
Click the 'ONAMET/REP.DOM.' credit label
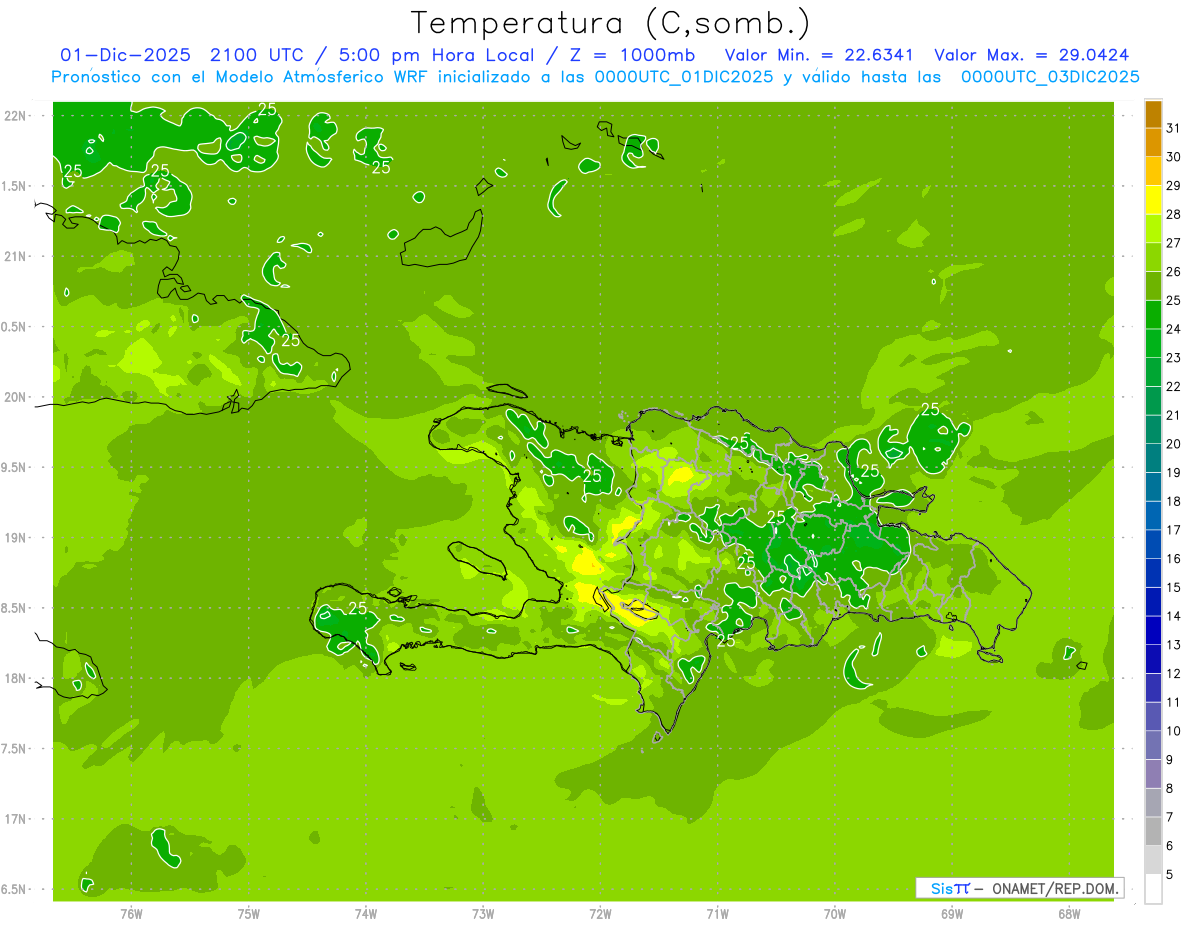point(1055,888)
